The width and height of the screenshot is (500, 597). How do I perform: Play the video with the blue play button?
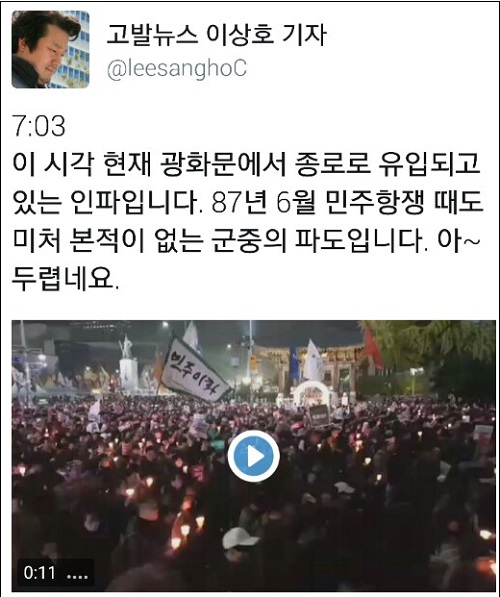click(x=253, y=456)
